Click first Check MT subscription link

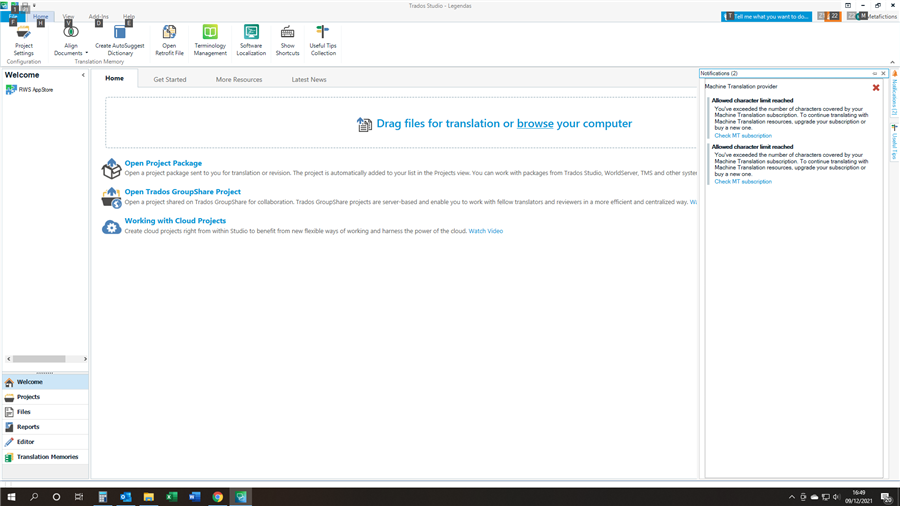(743, 136)
